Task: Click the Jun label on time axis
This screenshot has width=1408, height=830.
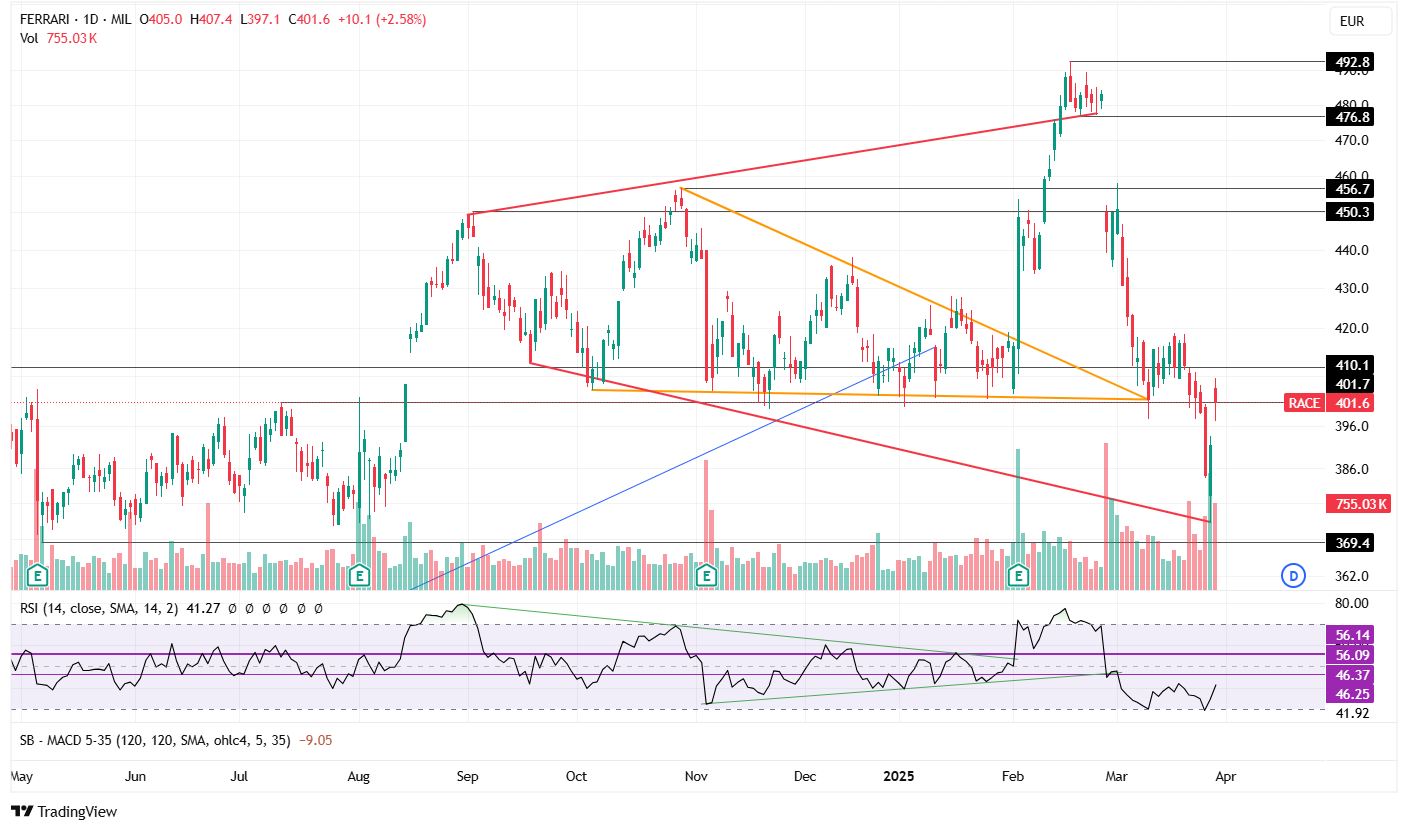Action: (x=136, y=776)
